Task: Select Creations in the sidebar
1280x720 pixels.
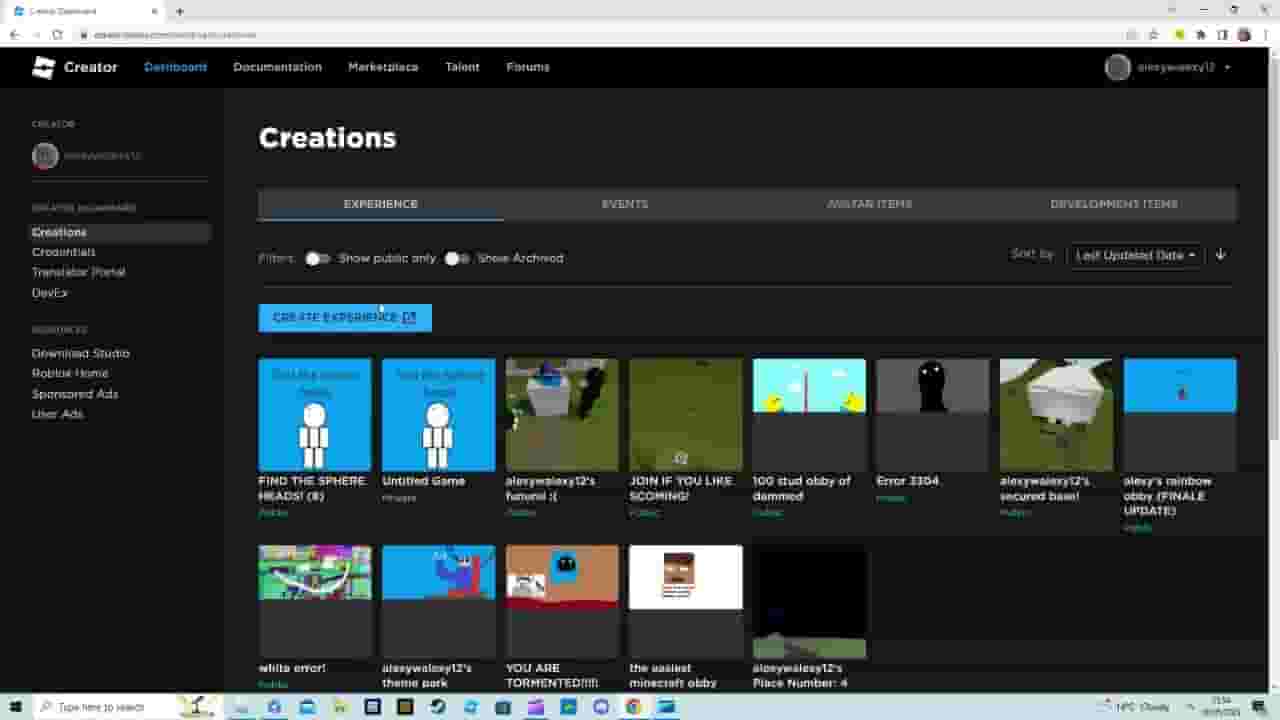Action: coord(120,232)
